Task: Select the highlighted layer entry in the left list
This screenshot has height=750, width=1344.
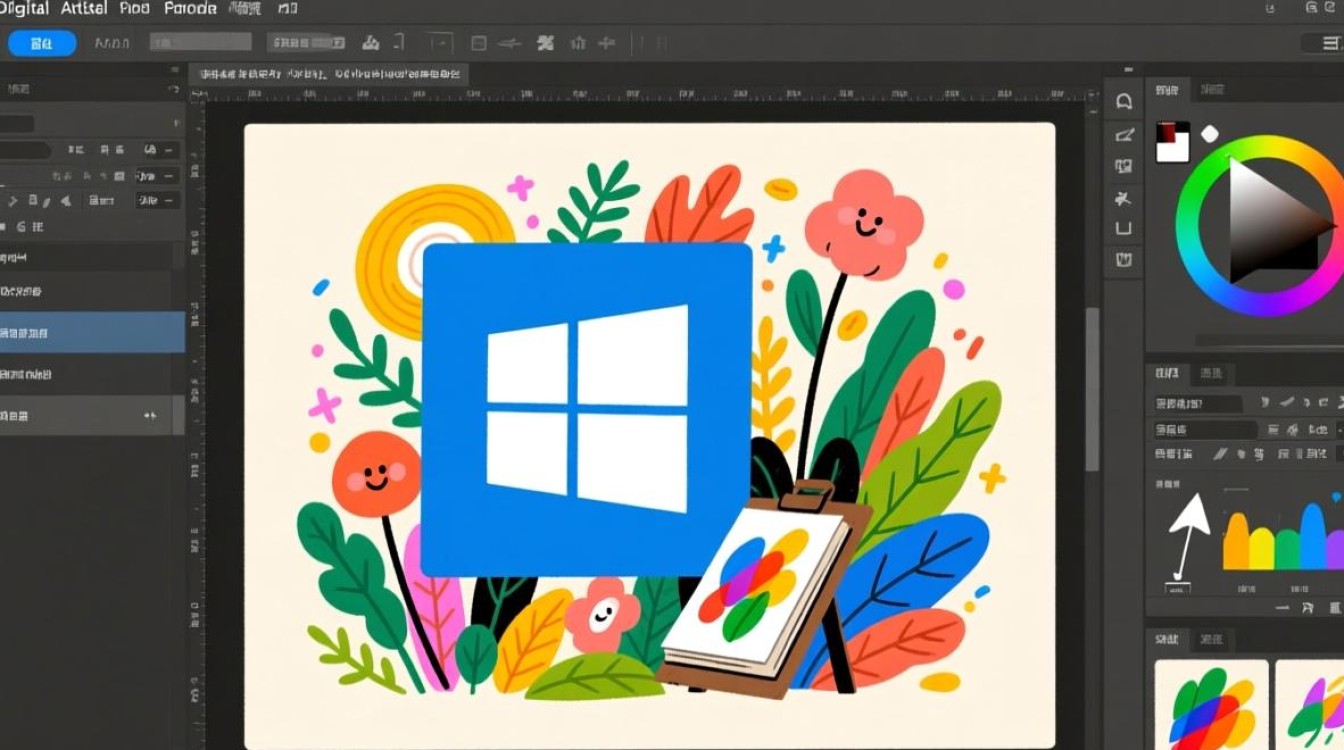Action: (x=90, y=331)
